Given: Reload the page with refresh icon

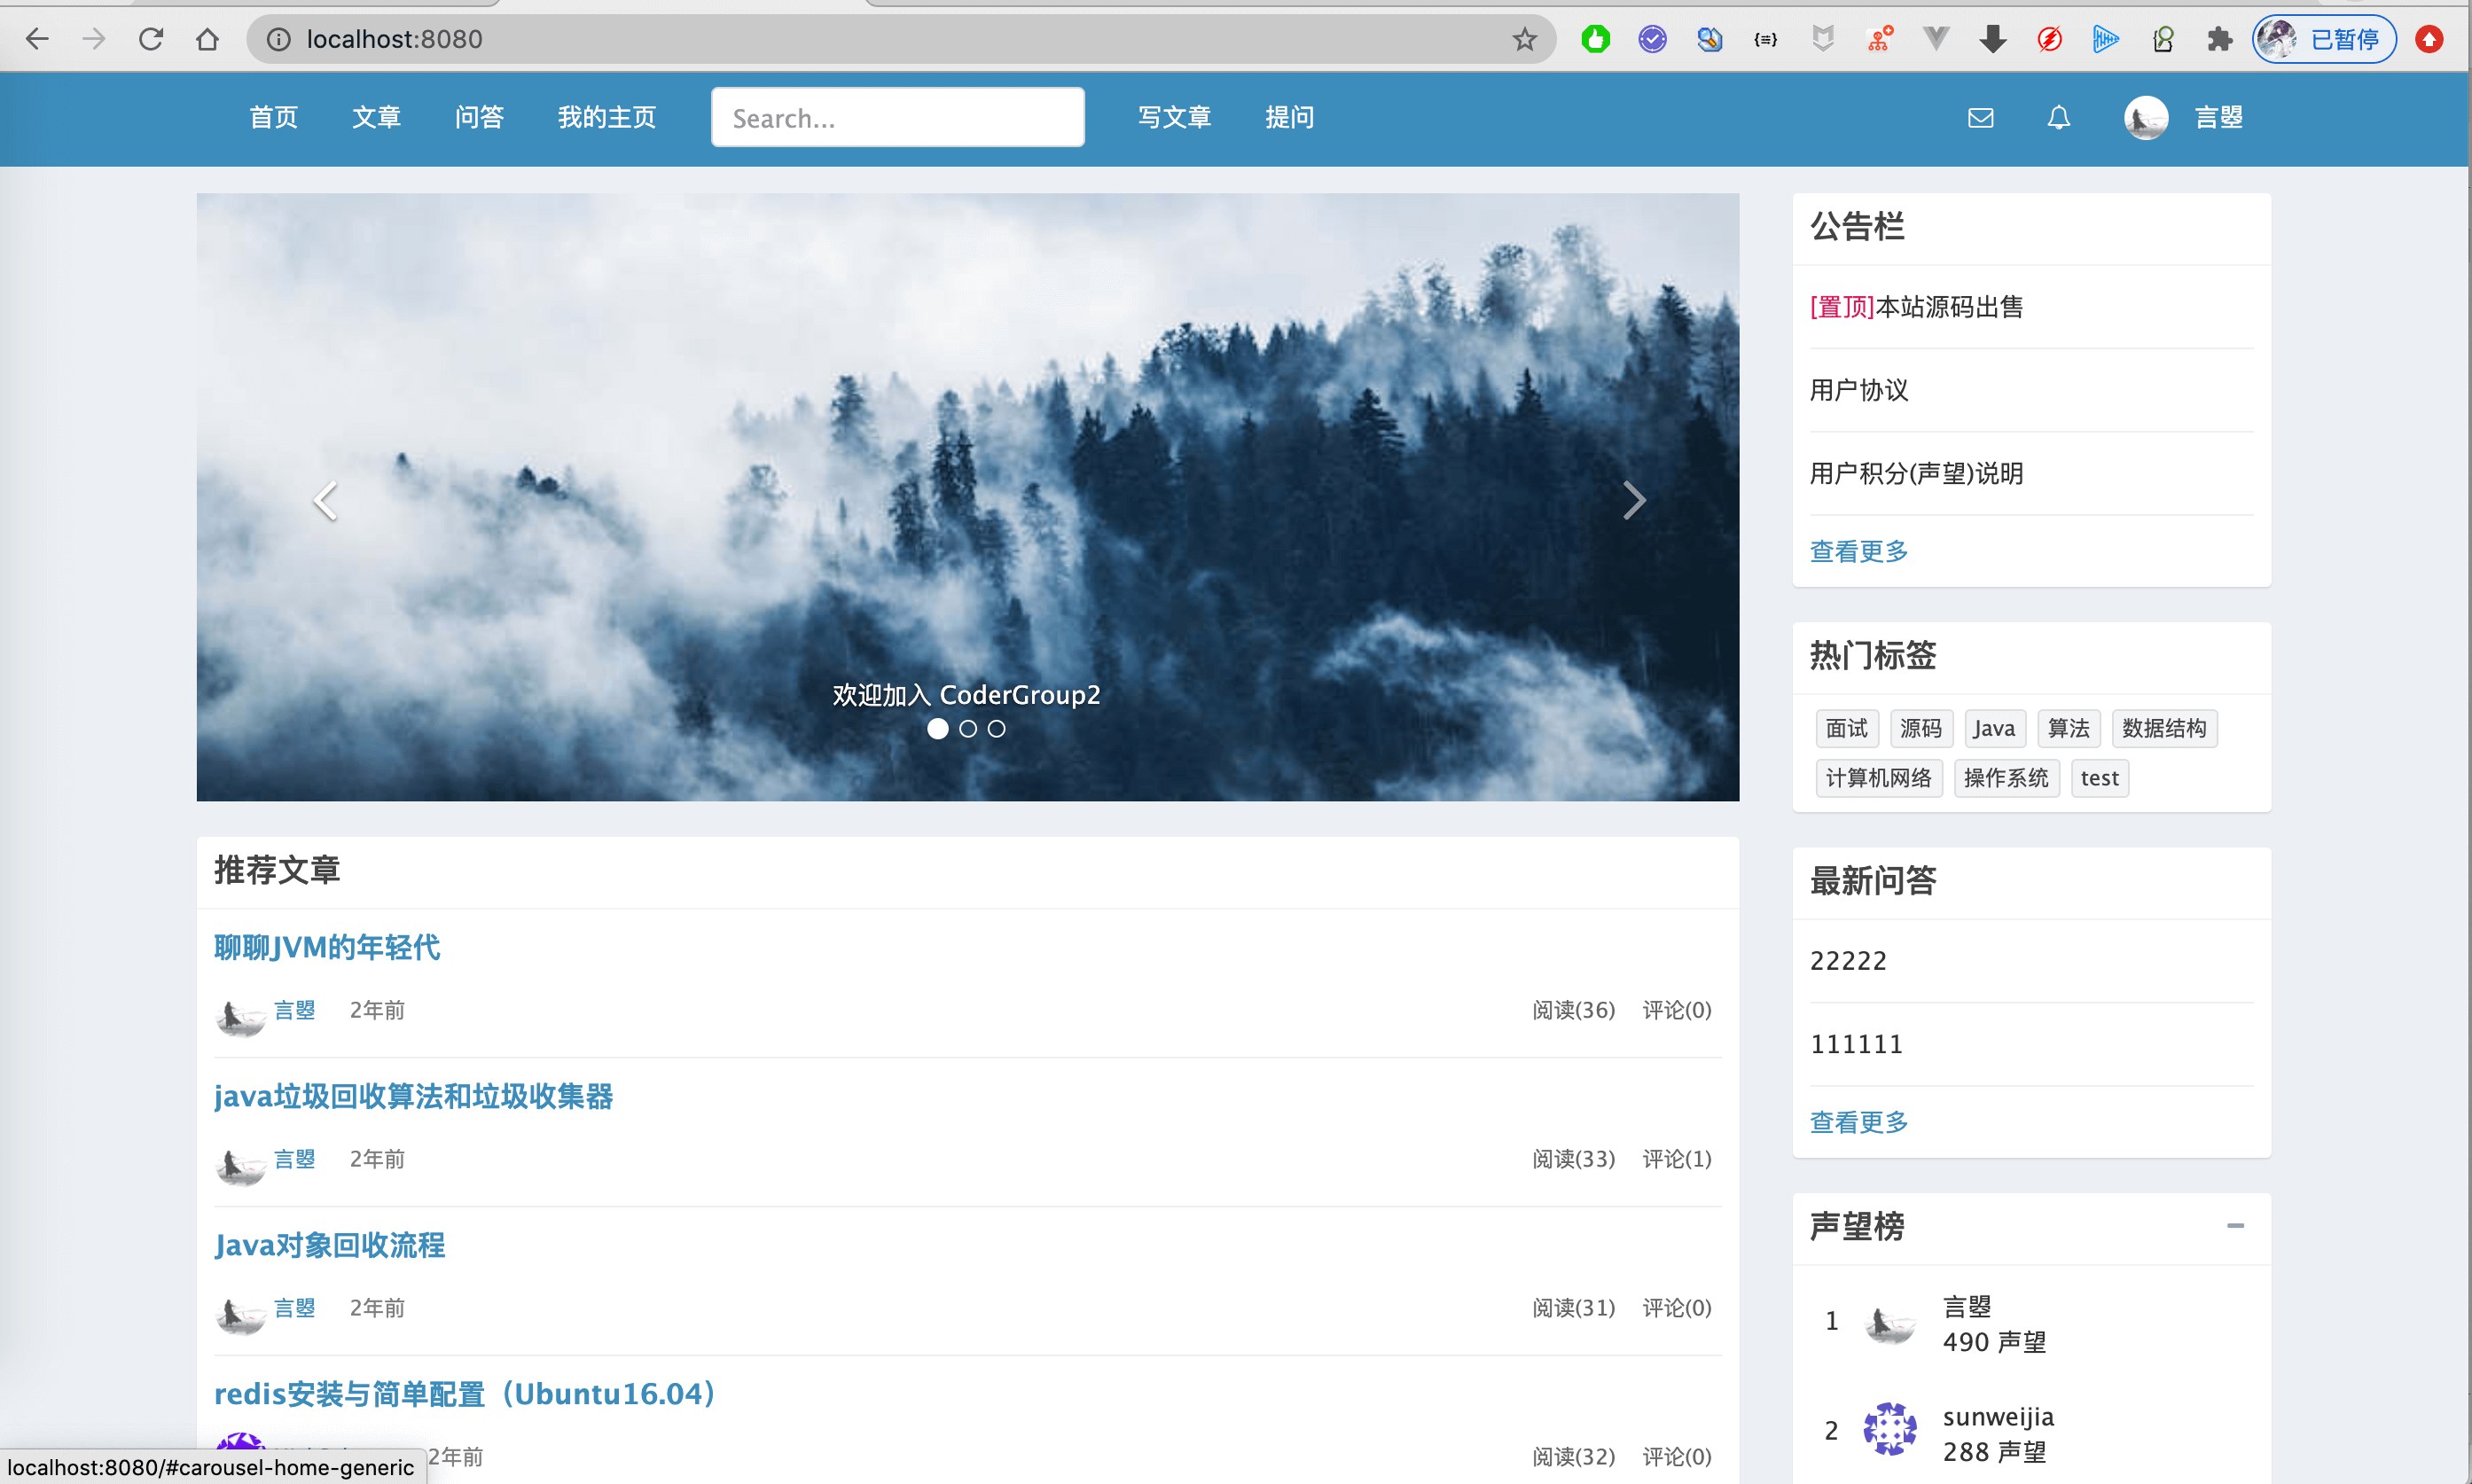Looking at the screenshot, I should pyautogui.click(x=151, y=39).
